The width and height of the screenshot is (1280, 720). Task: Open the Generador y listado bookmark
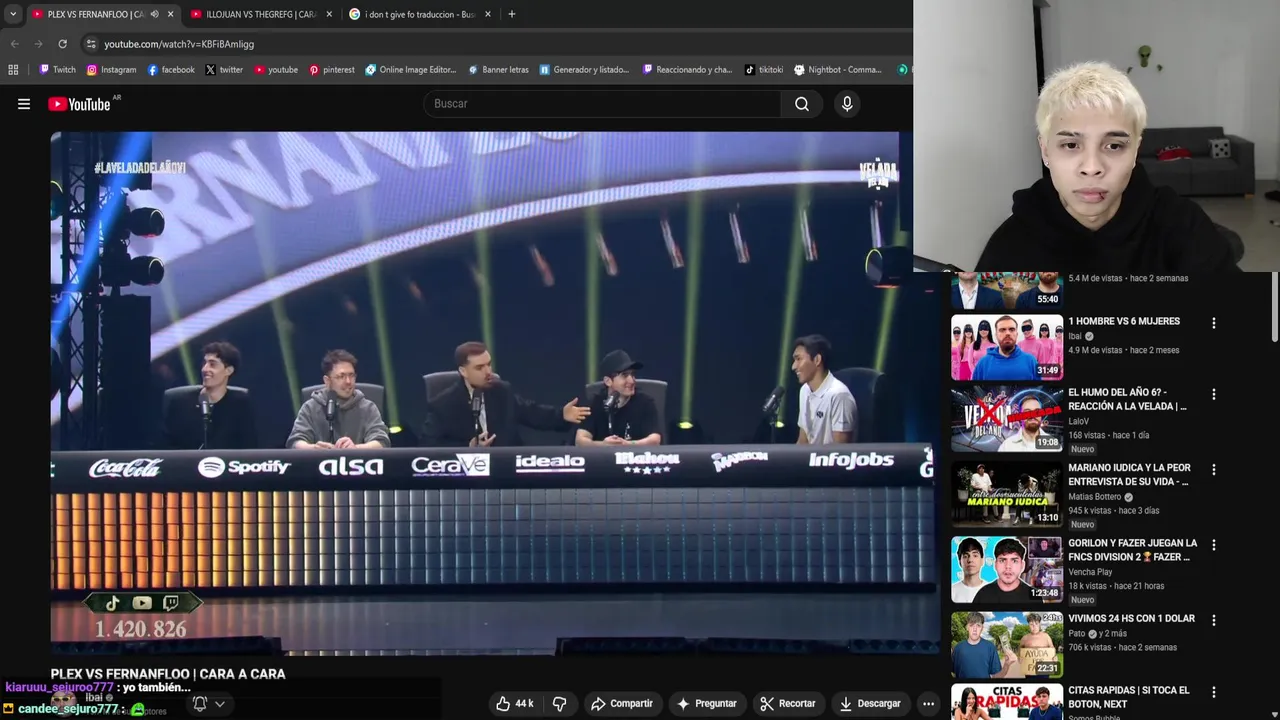coord(584,70)
